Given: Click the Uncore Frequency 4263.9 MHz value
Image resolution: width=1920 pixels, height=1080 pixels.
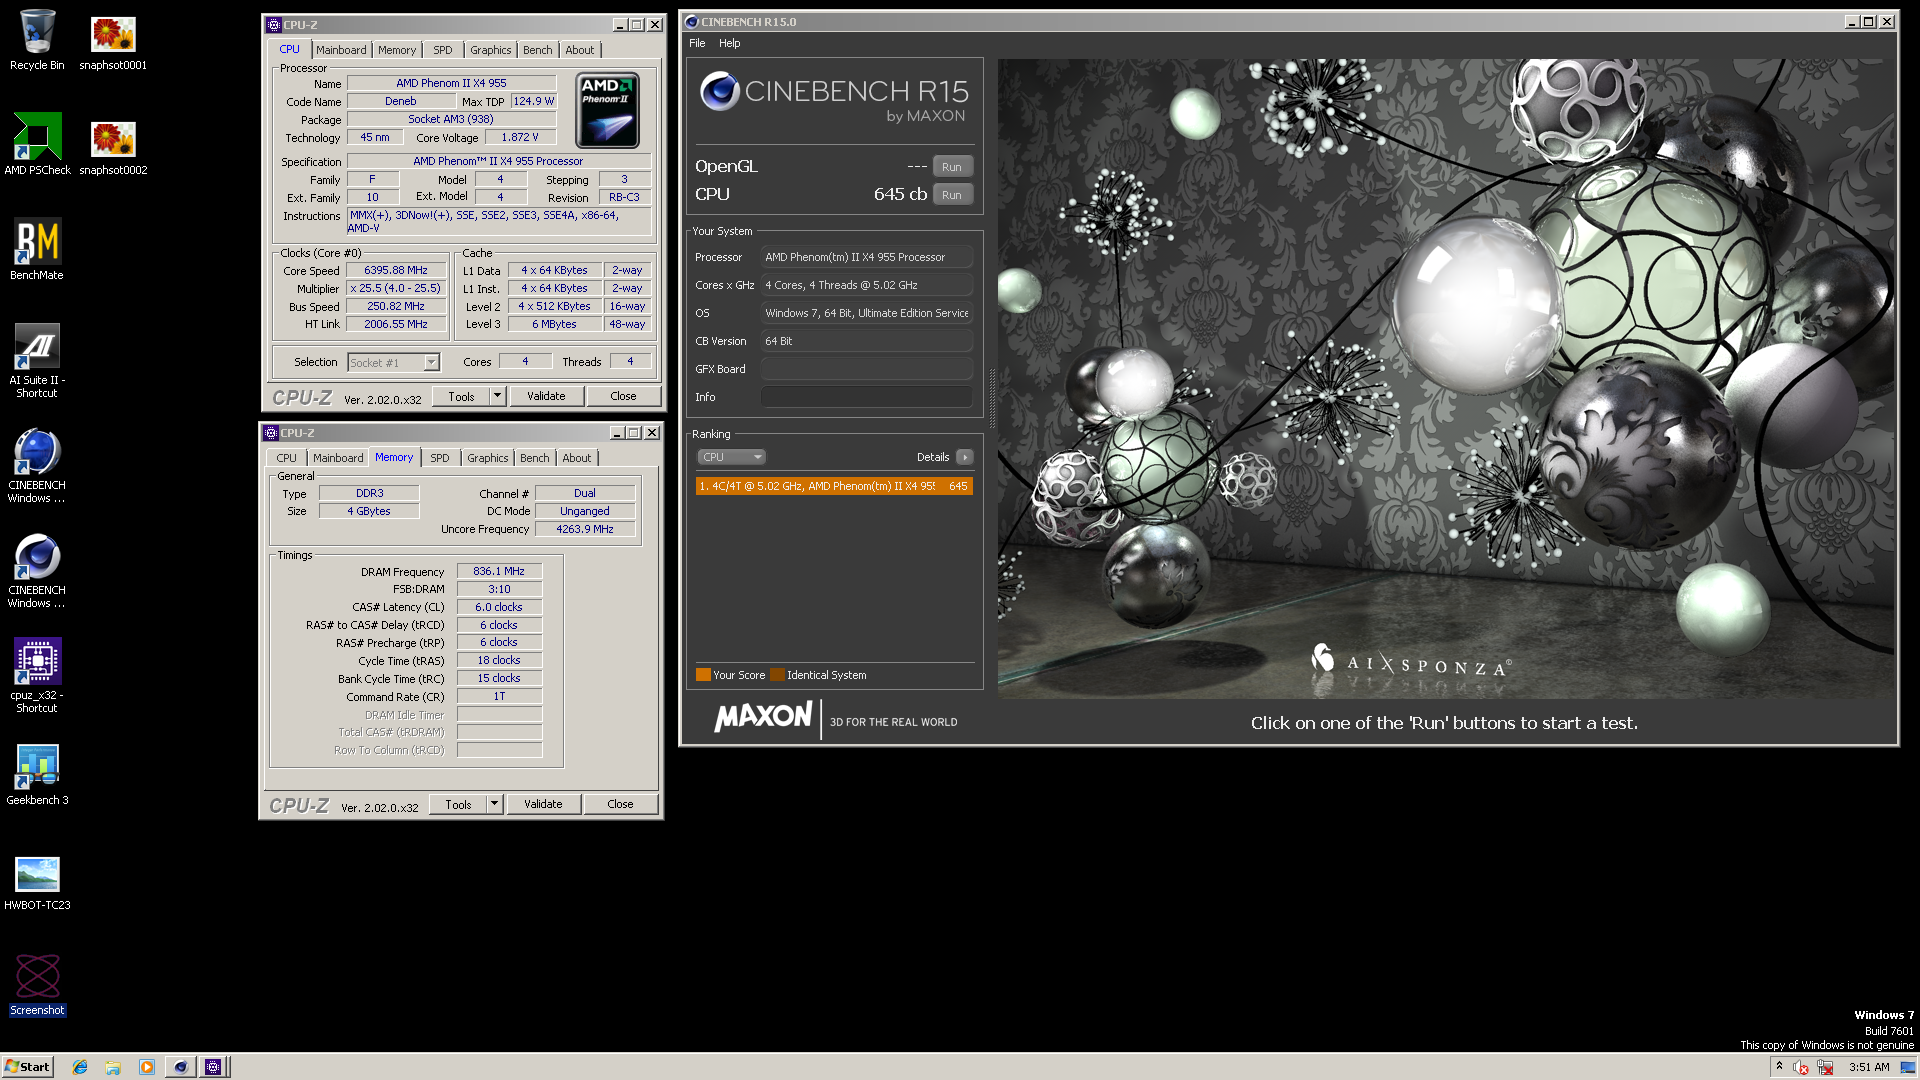Looking at the screenshot, I should click(585, 529).
